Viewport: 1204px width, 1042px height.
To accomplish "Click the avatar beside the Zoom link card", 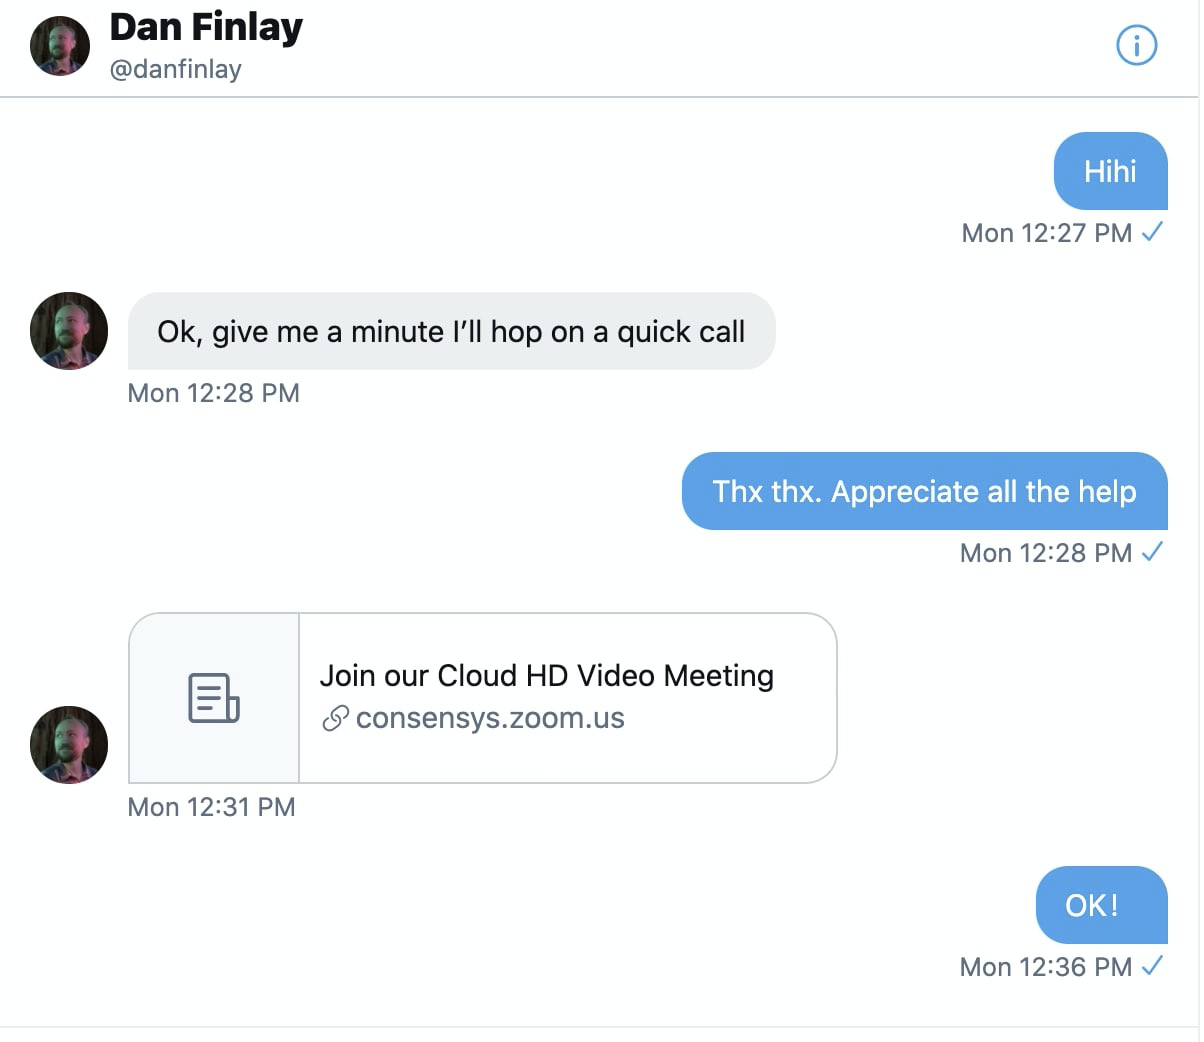I will click(x=69, y=745).
